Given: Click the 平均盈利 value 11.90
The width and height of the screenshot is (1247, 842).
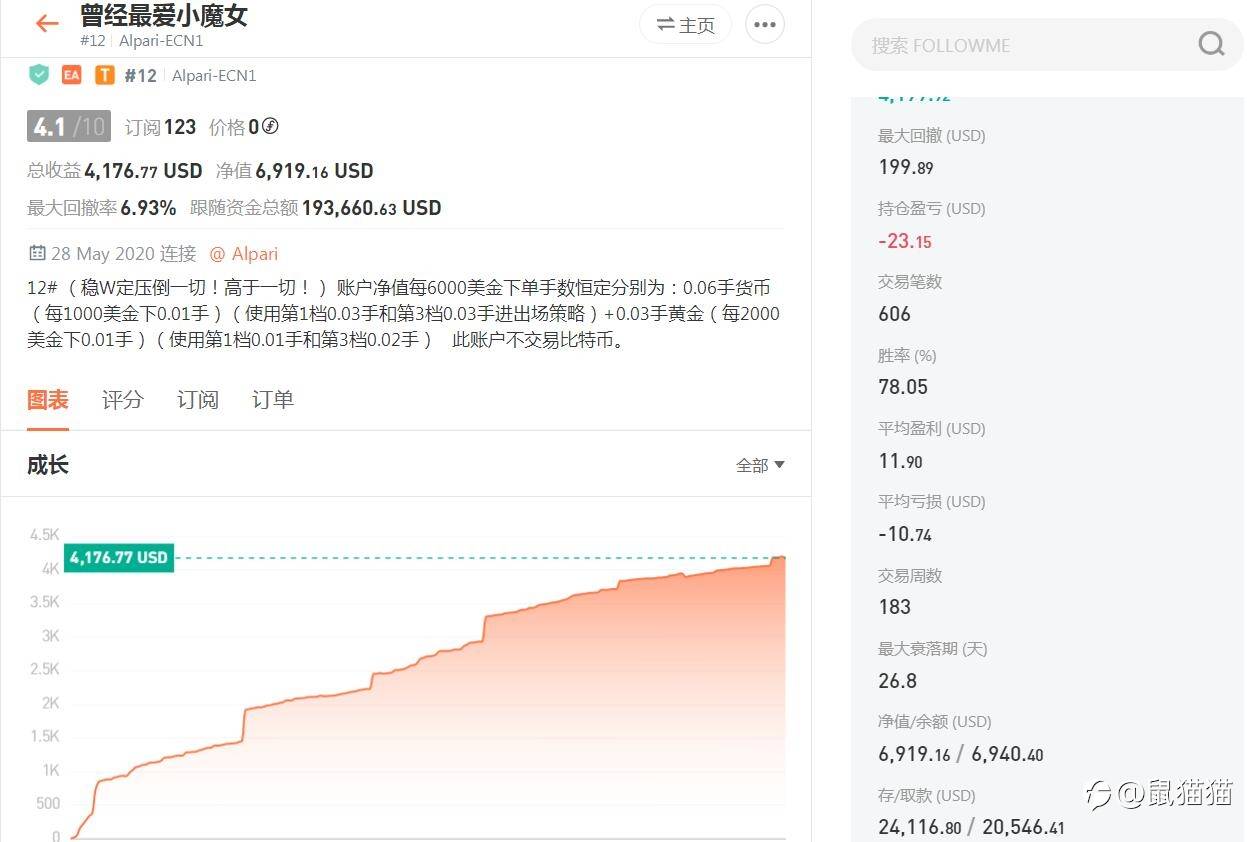Looking at the screenshot, I should click(900, 461).
